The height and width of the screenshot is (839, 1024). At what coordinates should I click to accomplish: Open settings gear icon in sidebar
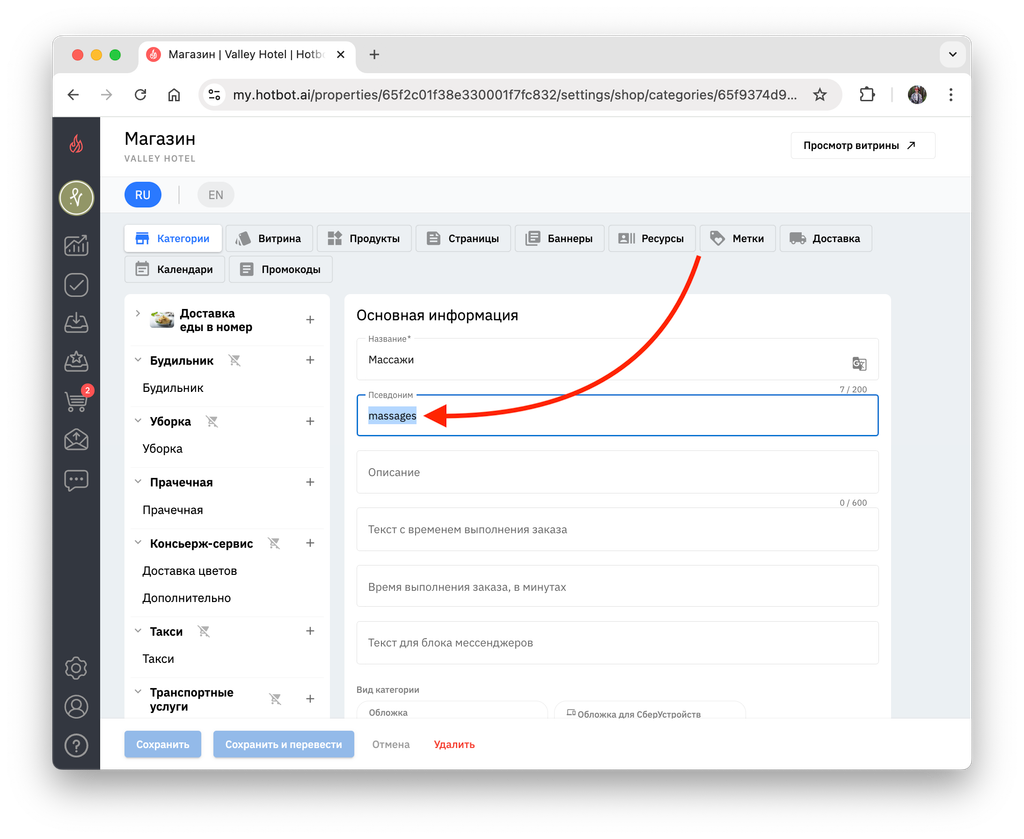coord(76,668)
